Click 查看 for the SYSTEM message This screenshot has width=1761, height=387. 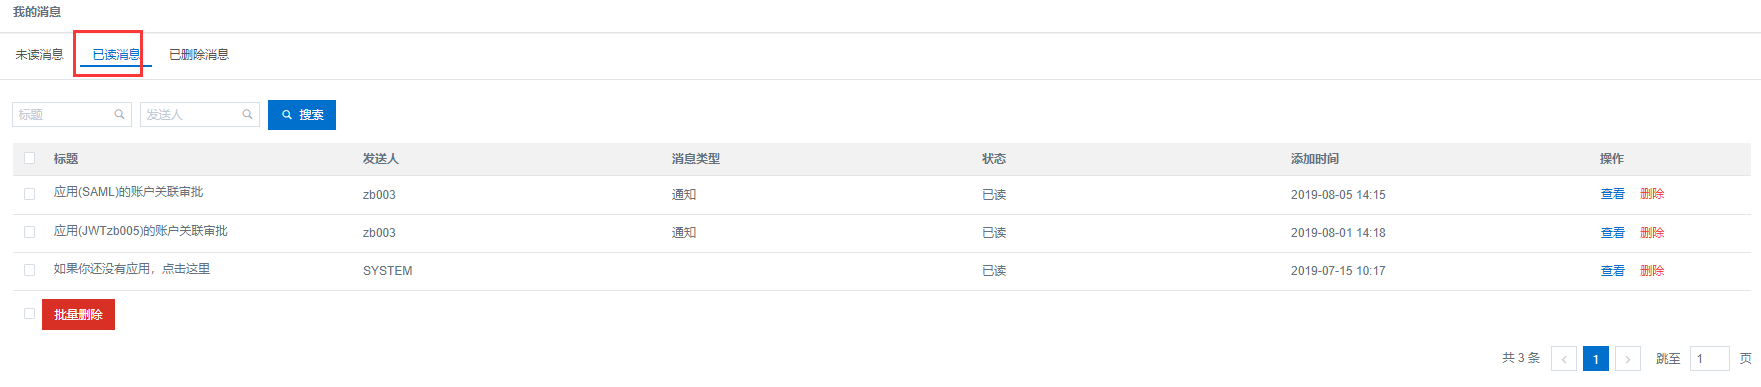[1613, 270]
